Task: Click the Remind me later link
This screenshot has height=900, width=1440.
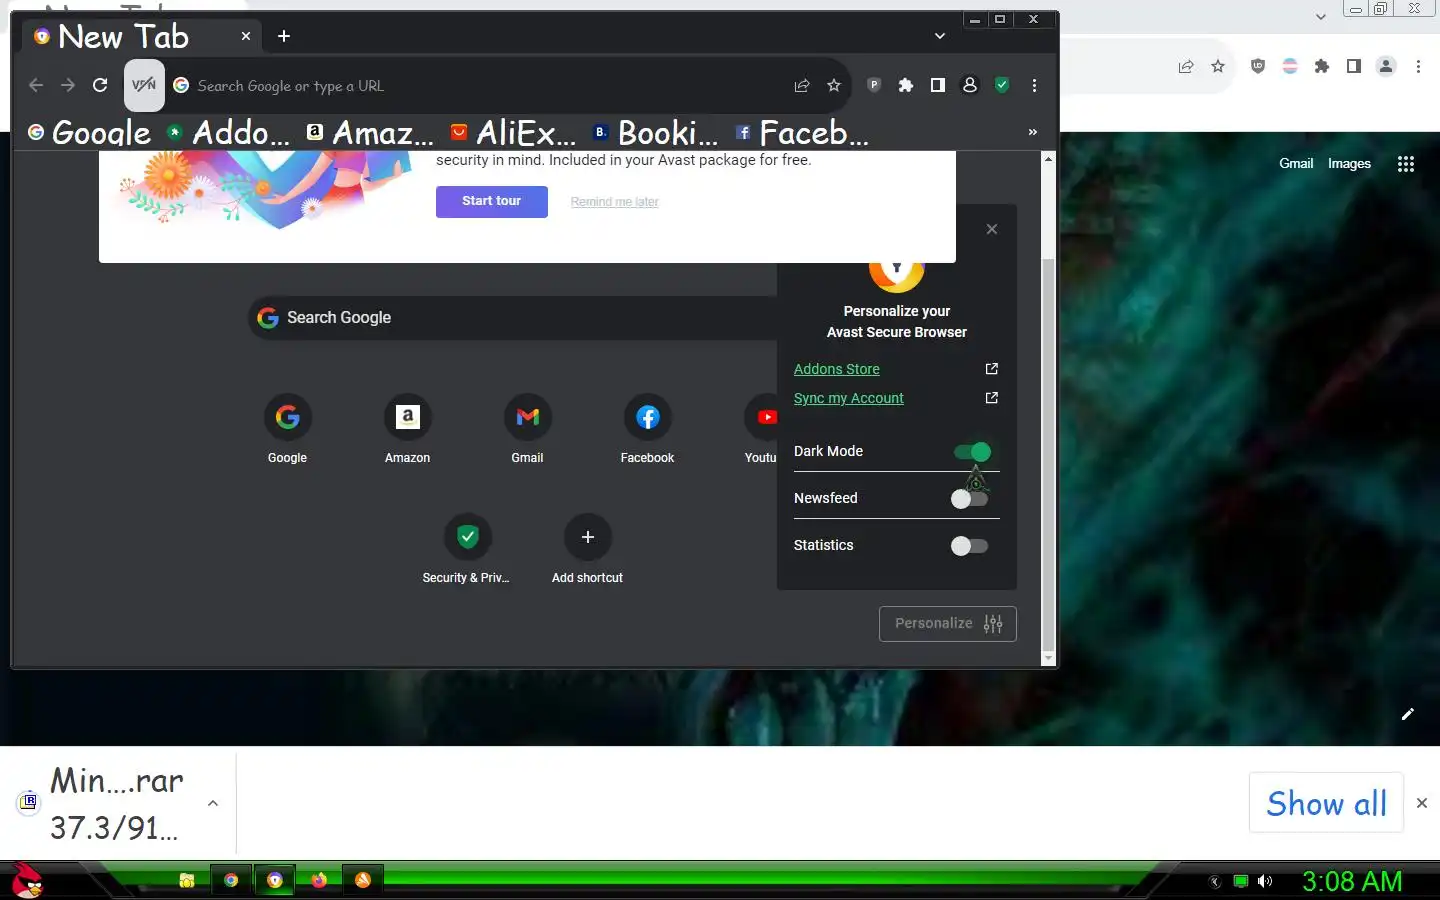Action: coord(615,202)
